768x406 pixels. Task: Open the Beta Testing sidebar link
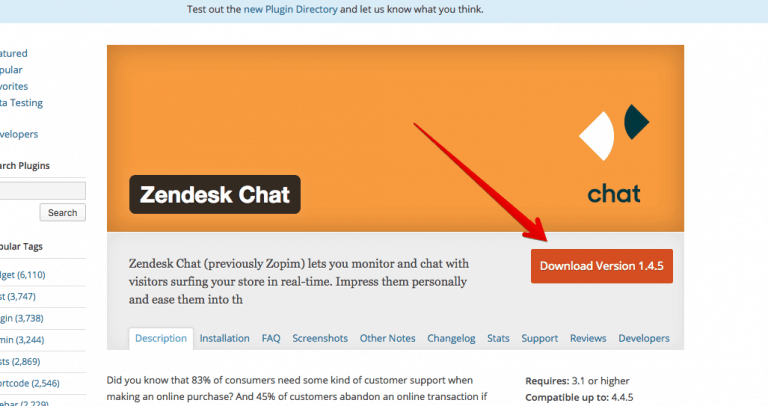click(x=21, y=103)
